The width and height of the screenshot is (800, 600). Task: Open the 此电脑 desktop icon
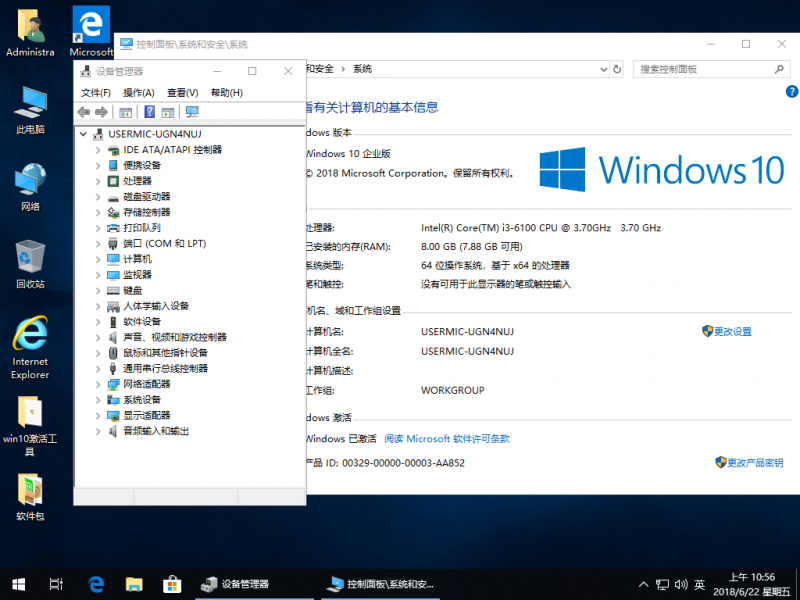click(x=31, y=110)
